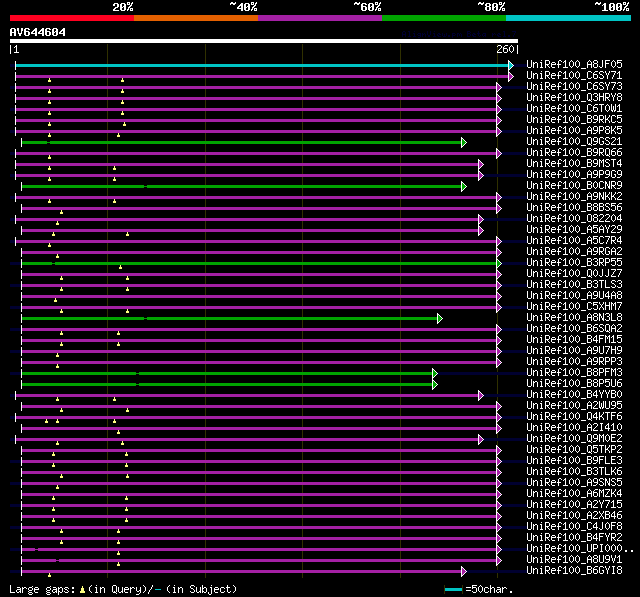This screenshot has width=640, height=597.
Task: Click the AV644604 query name
Action: pyautogui.click(x=38, y=32)
